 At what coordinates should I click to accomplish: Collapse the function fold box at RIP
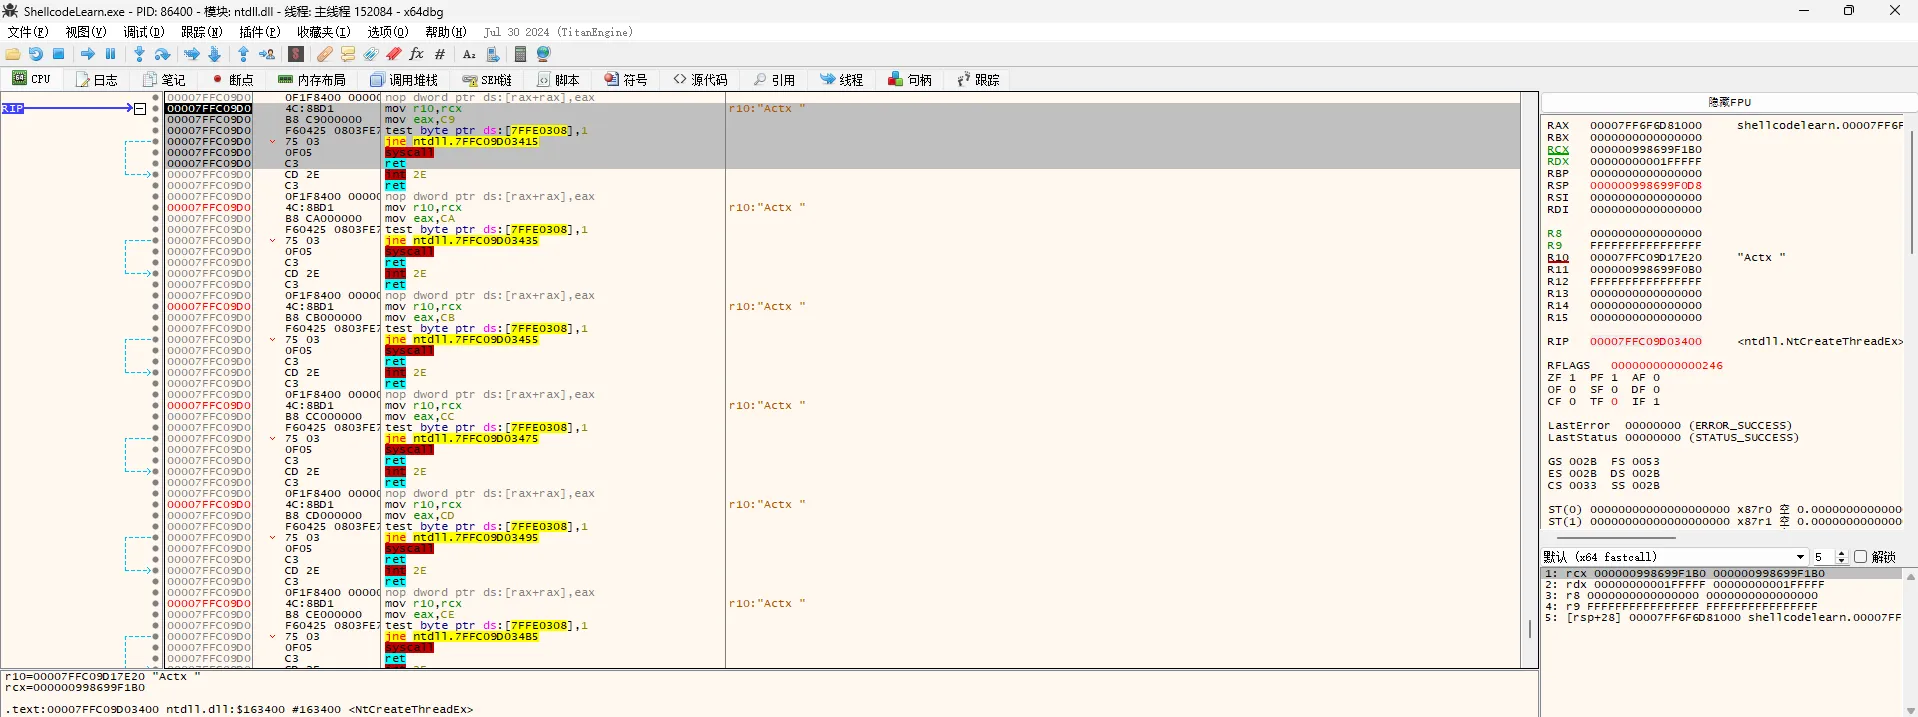pos(140,109)
